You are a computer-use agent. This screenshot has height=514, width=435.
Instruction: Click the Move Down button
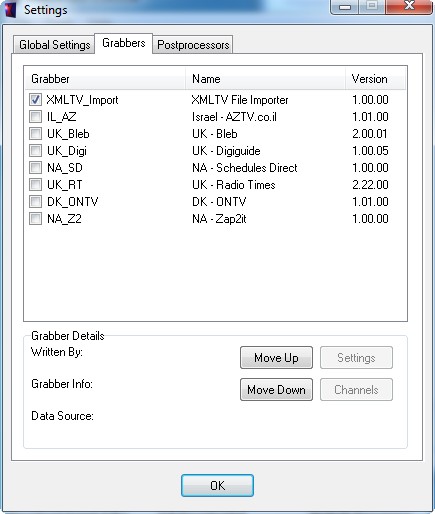click(276, 389)
